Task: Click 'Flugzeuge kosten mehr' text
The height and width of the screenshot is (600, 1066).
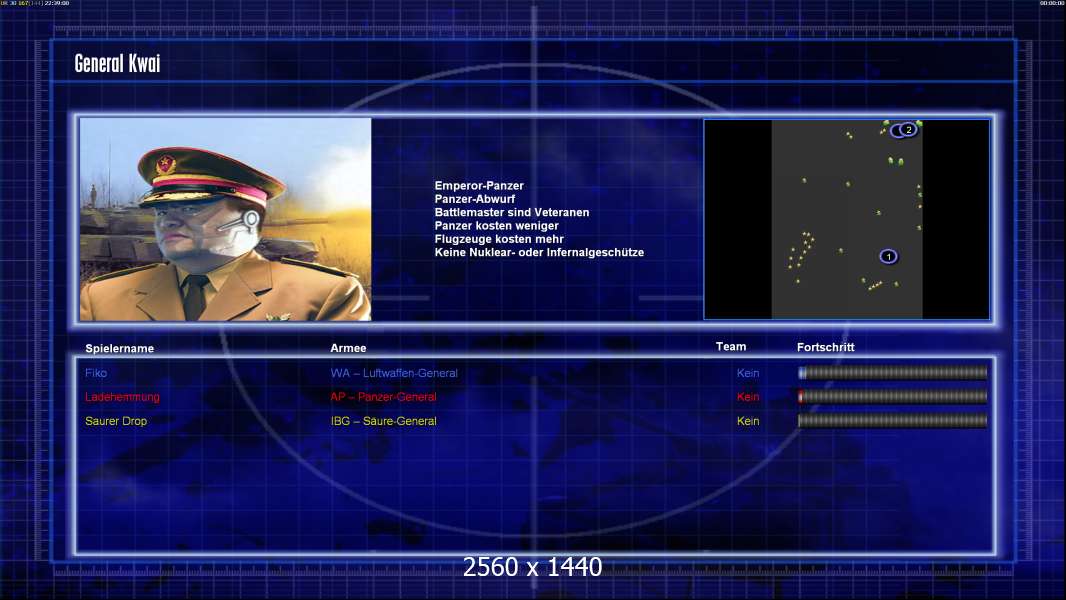Action: point(499,239)
